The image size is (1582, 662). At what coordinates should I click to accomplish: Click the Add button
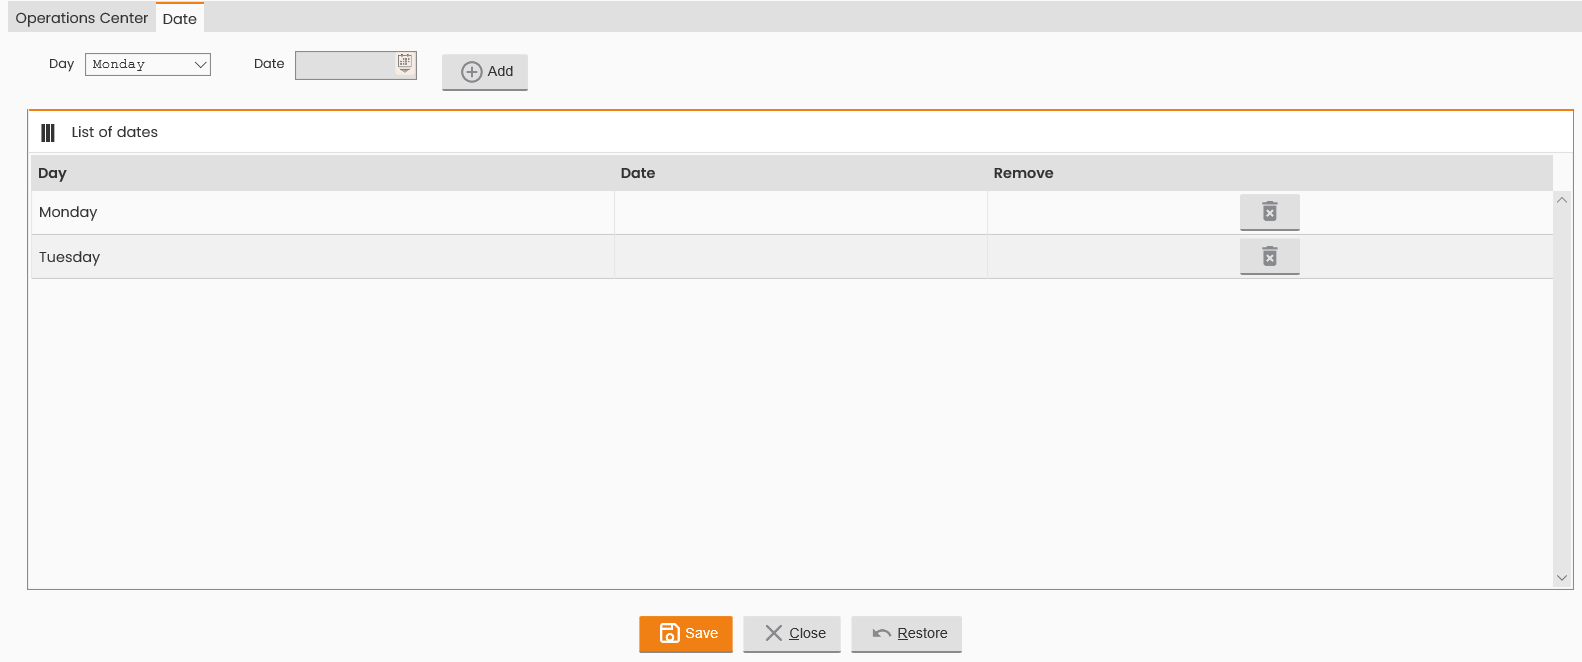(485, 72)
